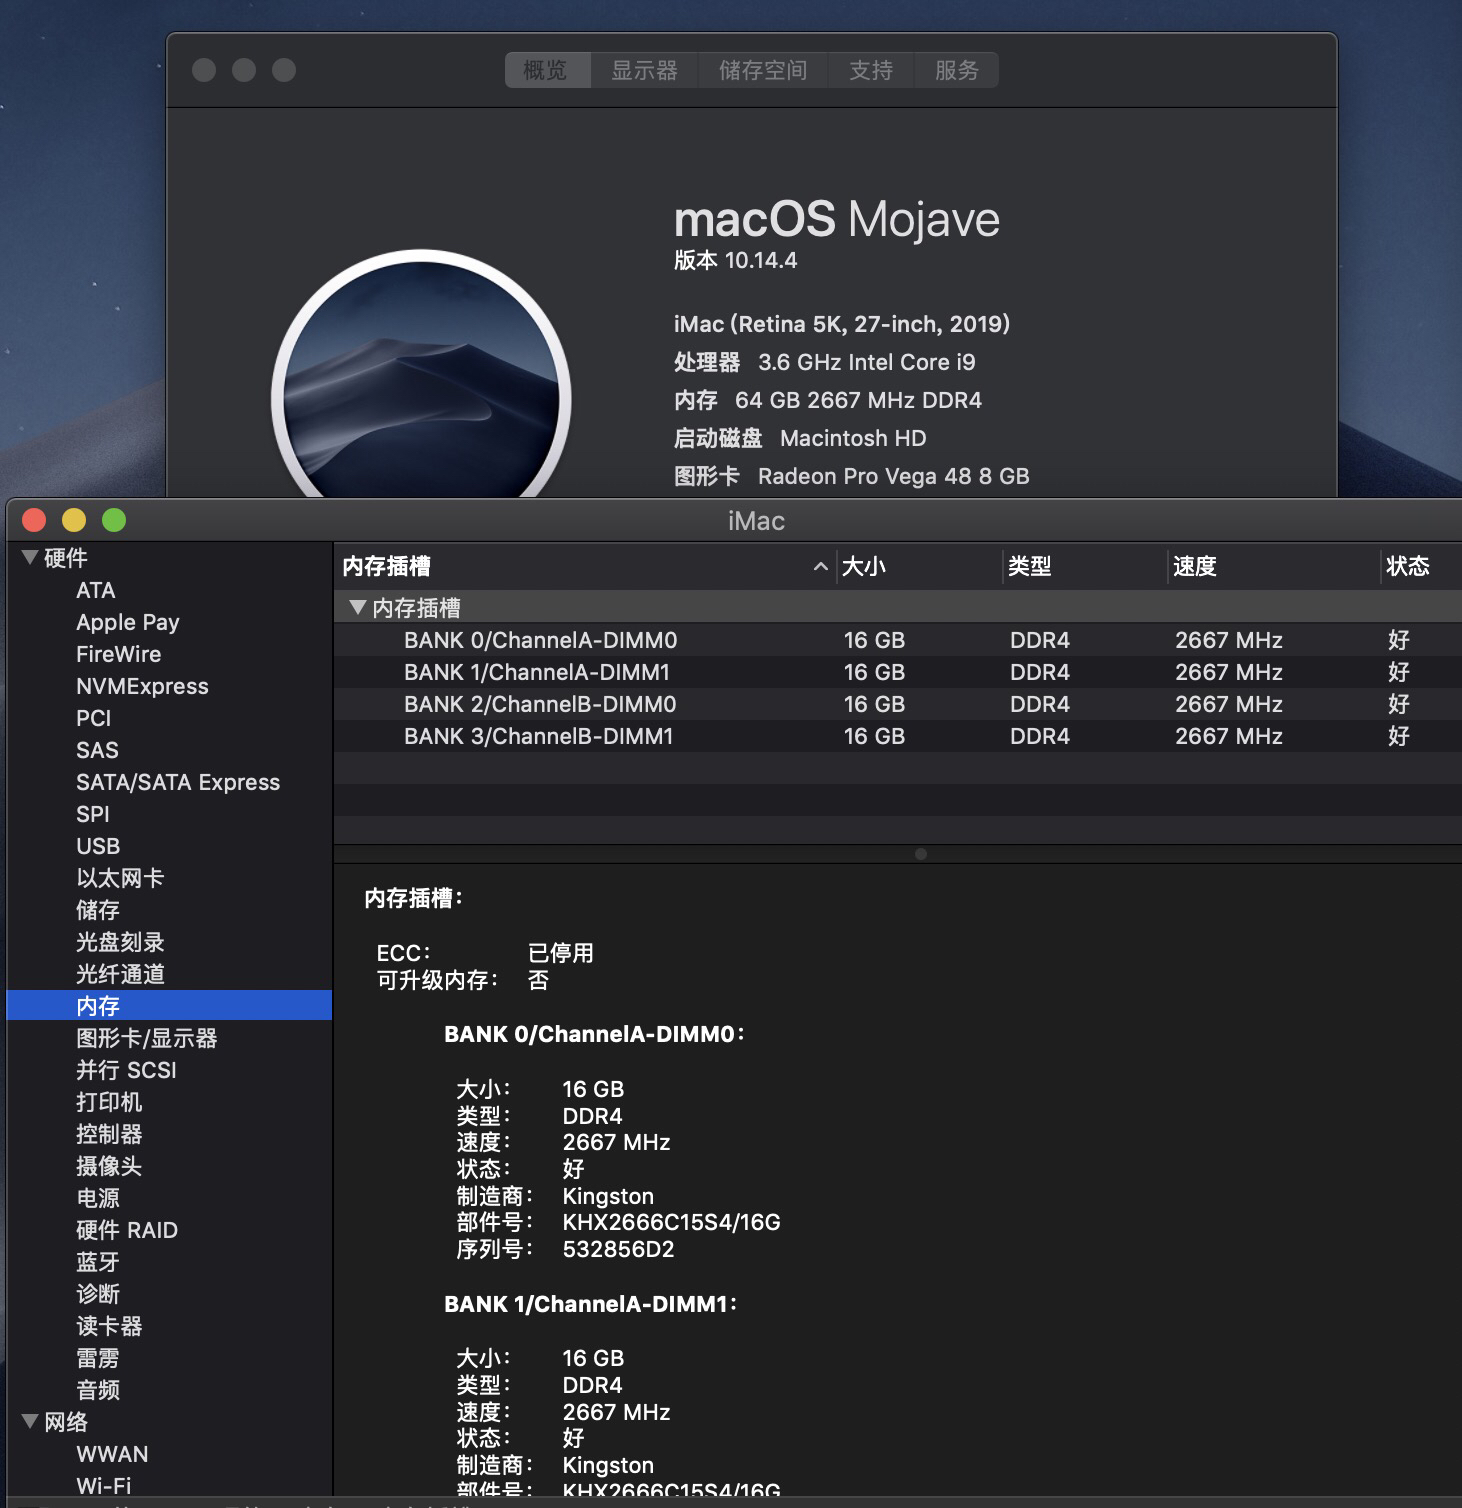Select 摄像头 in the sidebar
The image size is (1462, 1508).
coord(109,1166)
